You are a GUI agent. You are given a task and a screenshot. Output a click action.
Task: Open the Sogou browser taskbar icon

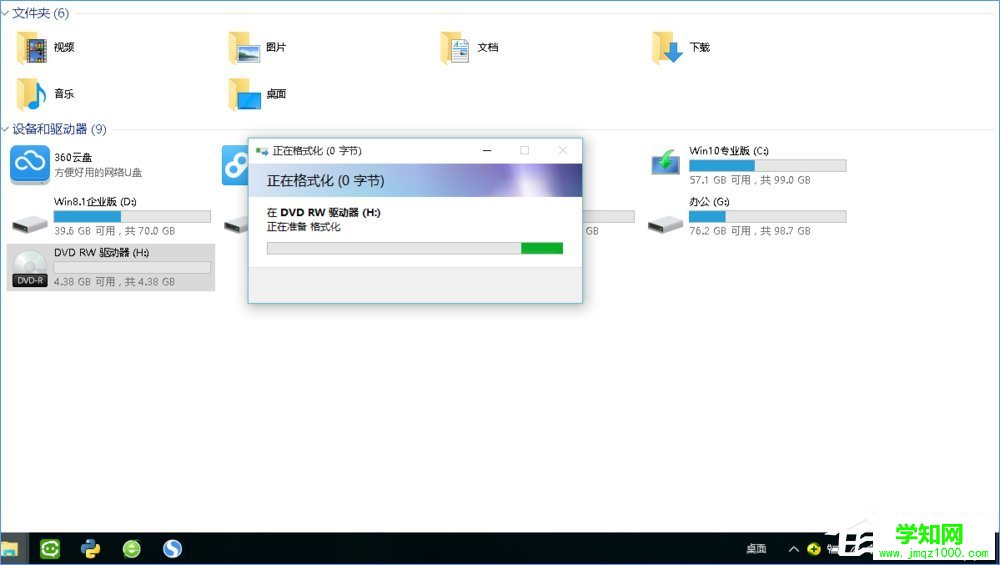pyautogui.click(x=172, y=549)
